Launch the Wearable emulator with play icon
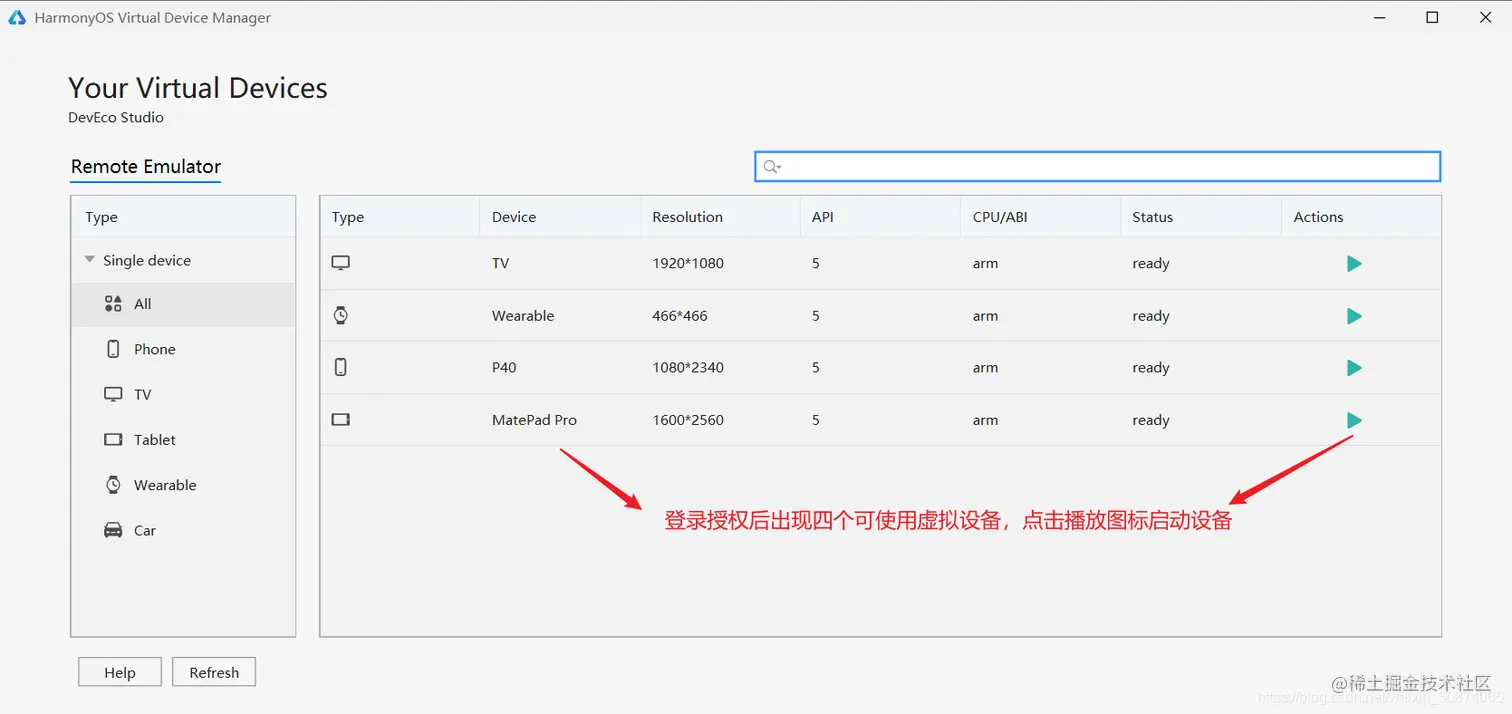The image size is (1512, 714). point(1354,316)
